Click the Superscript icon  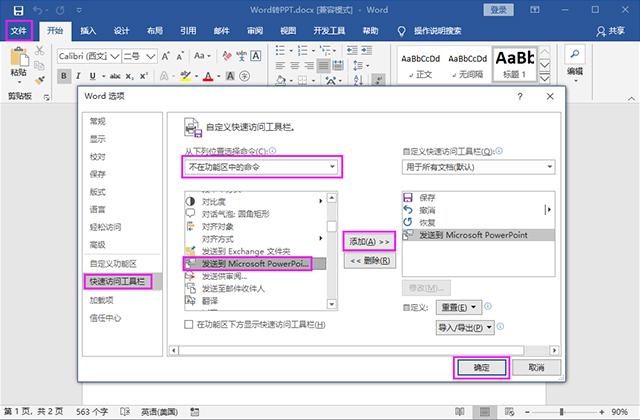coord(144,76)
